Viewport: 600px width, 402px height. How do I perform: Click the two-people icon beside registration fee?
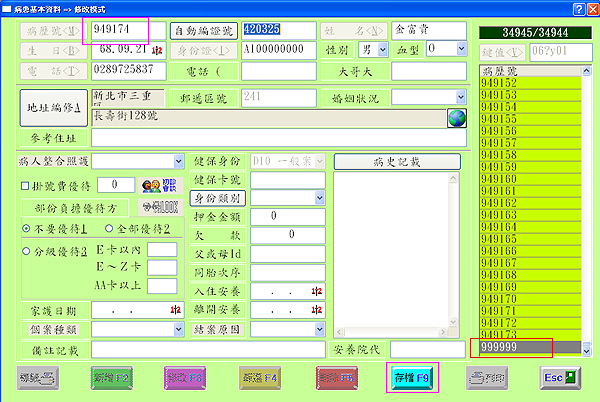[152, 185]
